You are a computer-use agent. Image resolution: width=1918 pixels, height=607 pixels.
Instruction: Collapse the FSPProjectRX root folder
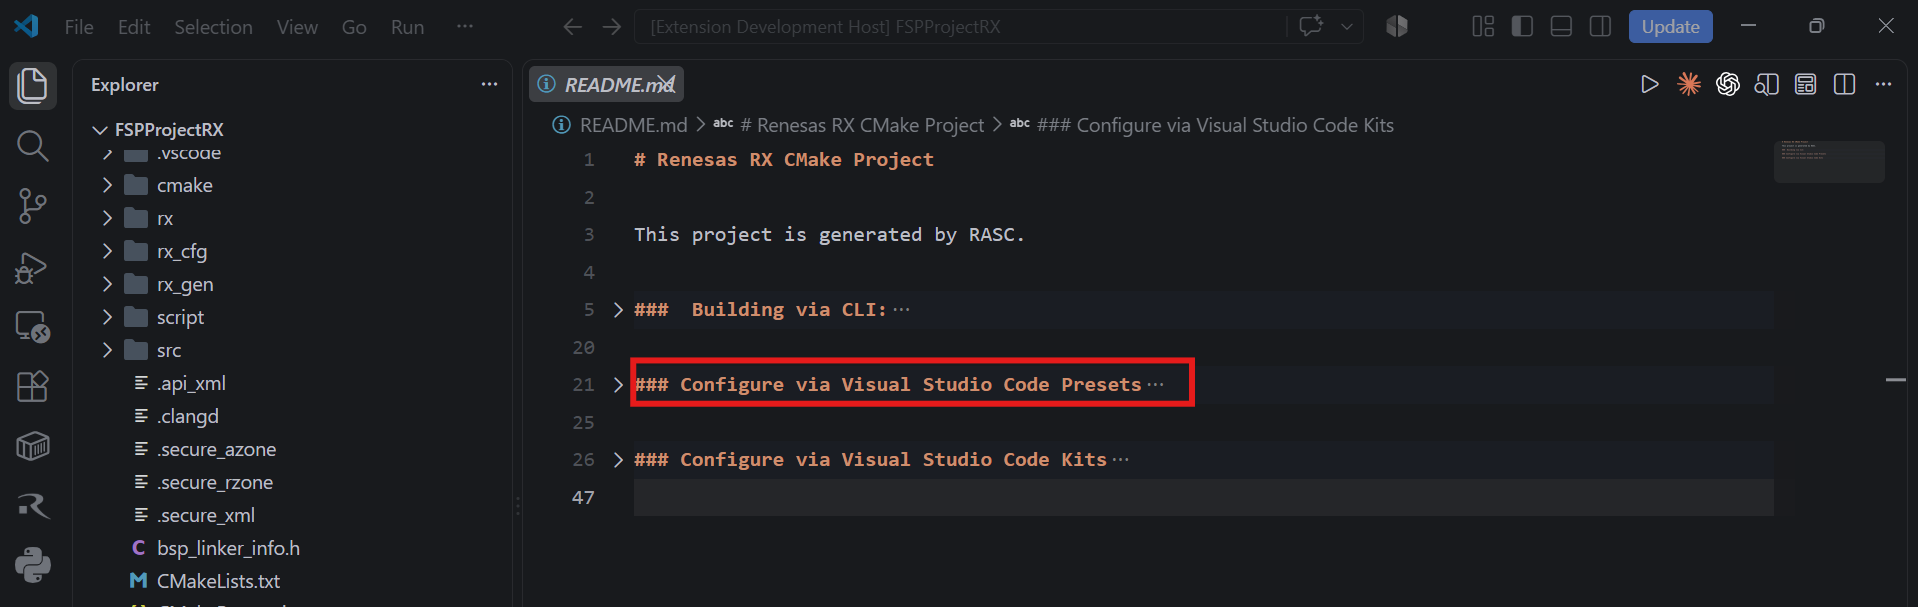coord(100,130)
